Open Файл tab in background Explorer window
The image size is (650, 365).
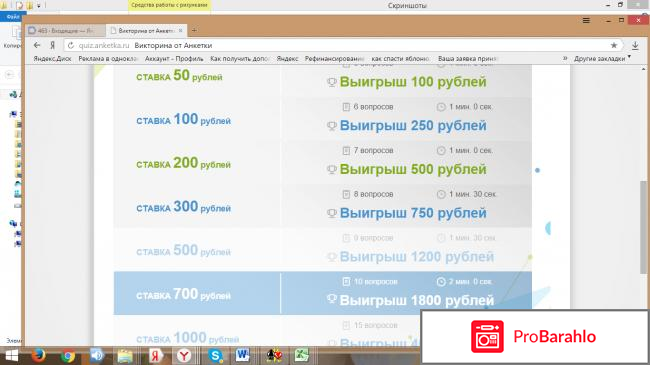[x=12, y=17]
